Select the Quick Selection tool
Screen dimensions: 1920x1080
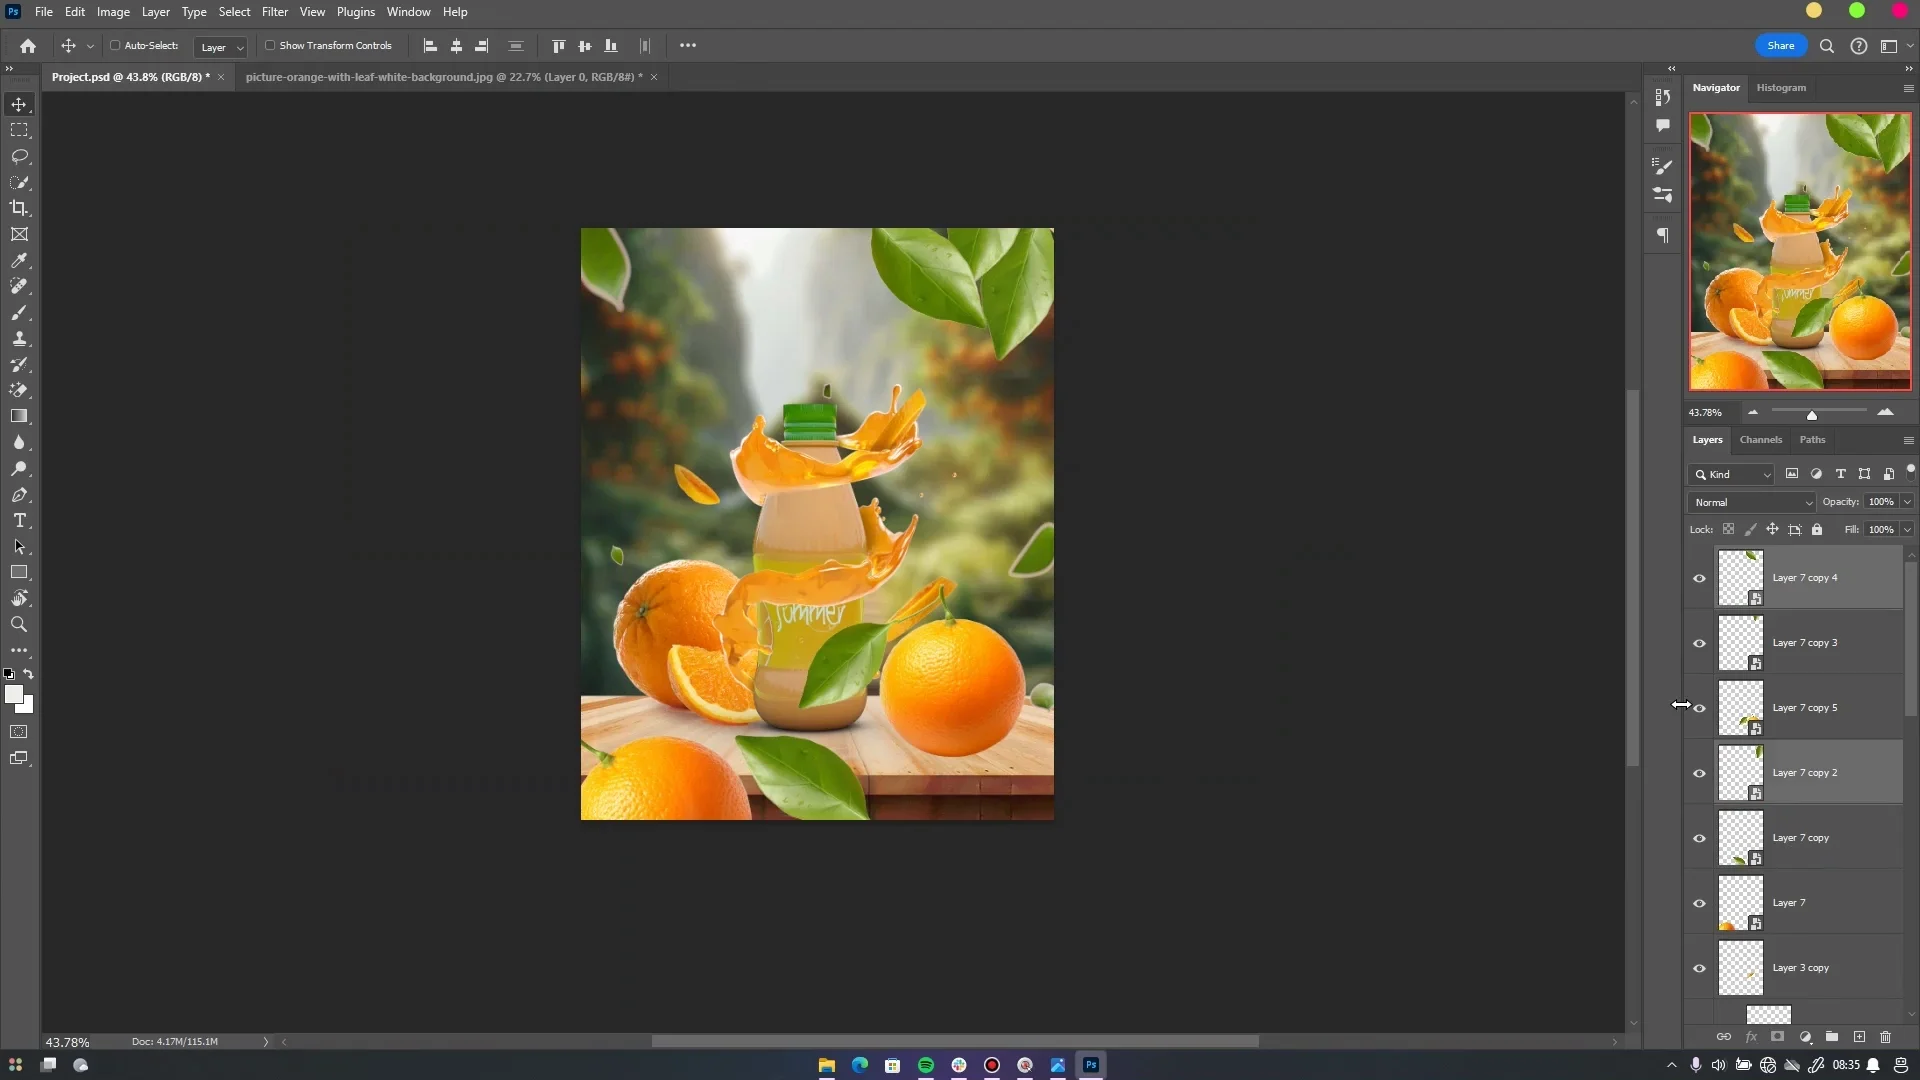(x=19, y=182)
